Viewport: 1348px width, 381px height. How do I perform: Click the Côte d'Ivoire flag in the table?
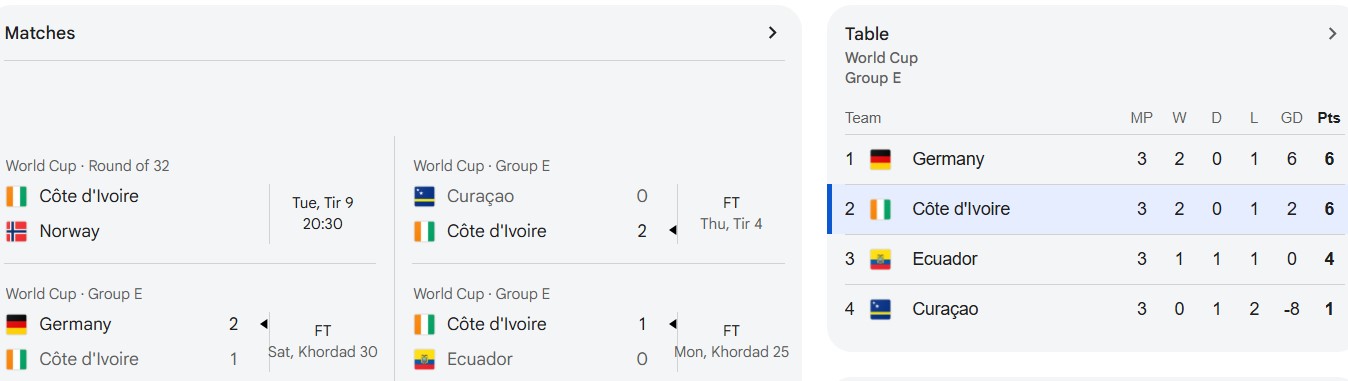coord(880,209)
